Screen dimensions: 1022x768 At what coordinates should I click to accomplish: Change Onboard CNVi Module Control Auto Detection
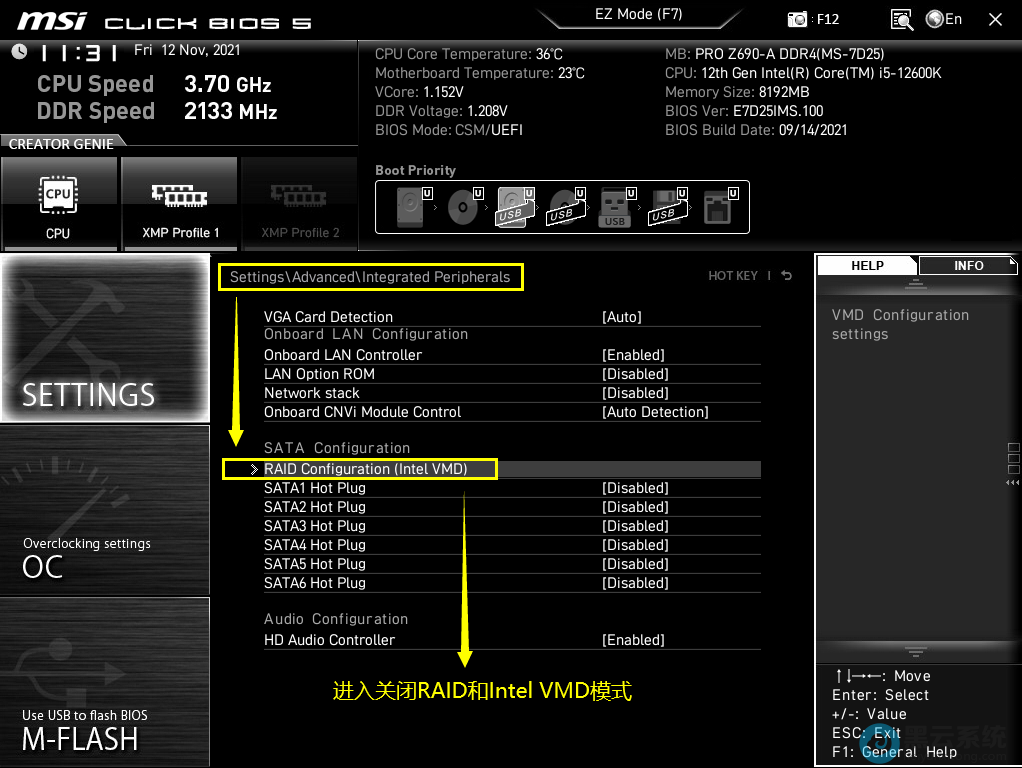[654, 412]
